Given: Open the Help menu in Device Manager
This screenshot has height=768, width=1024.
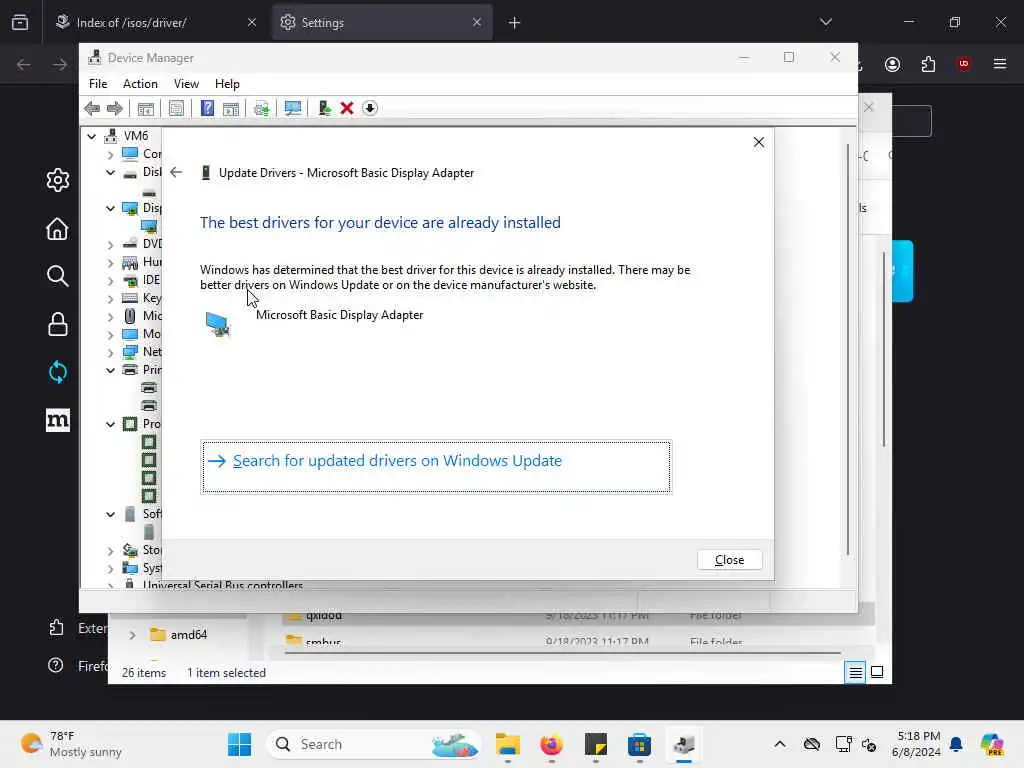Looking at the screenshot, I should point(227,84).
